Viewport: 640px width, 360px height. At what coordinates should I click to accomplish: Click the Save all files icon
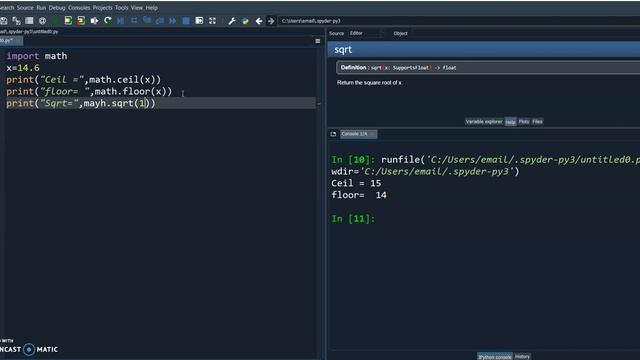coord(17,21)
